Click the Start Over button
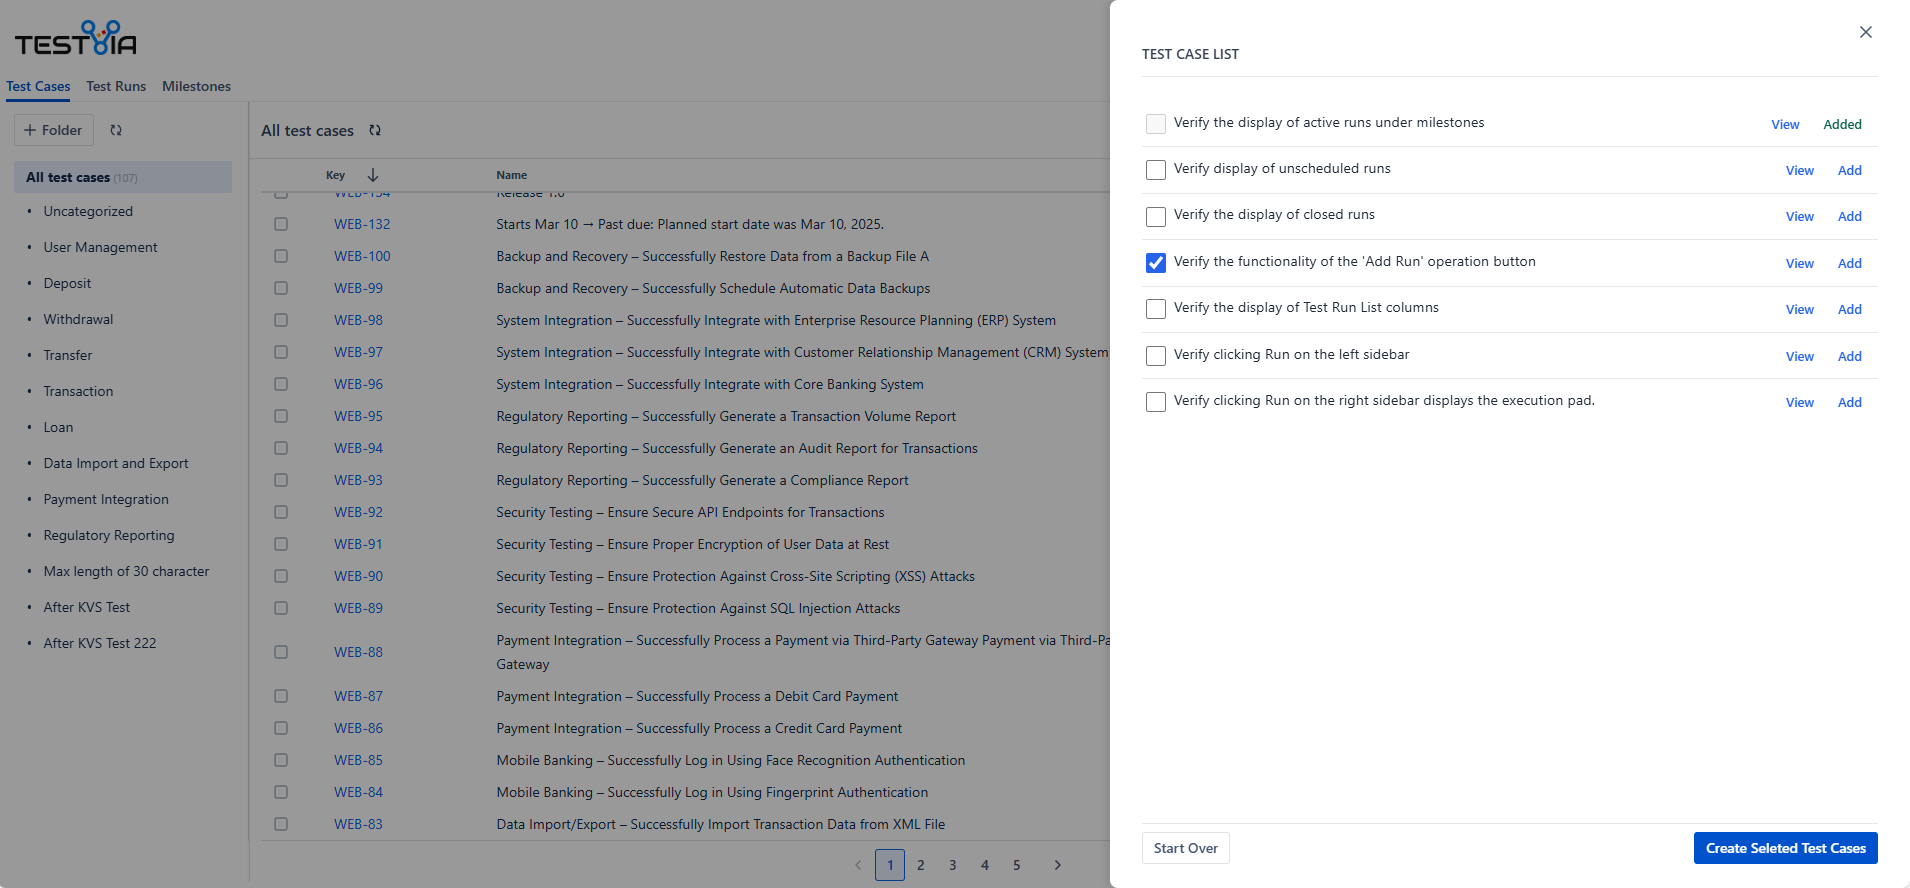Screen dimensions: 1910x888 point(1185,848)
